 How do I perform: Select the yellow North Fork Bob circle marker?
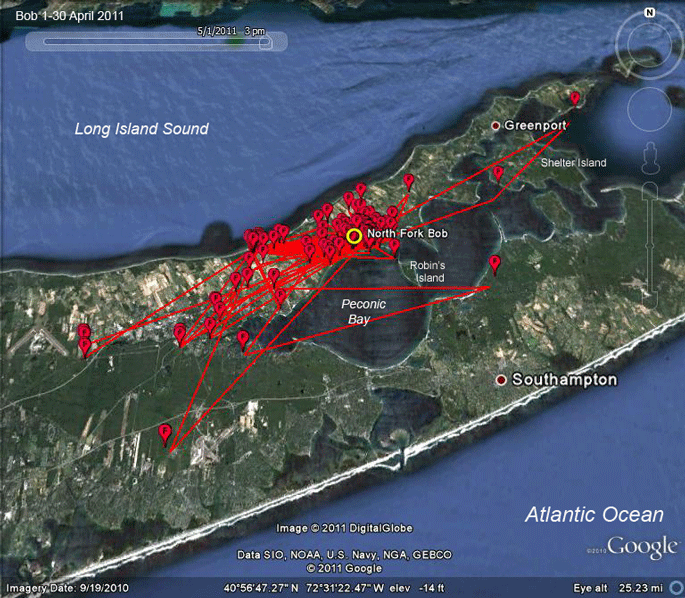(354, 236)
